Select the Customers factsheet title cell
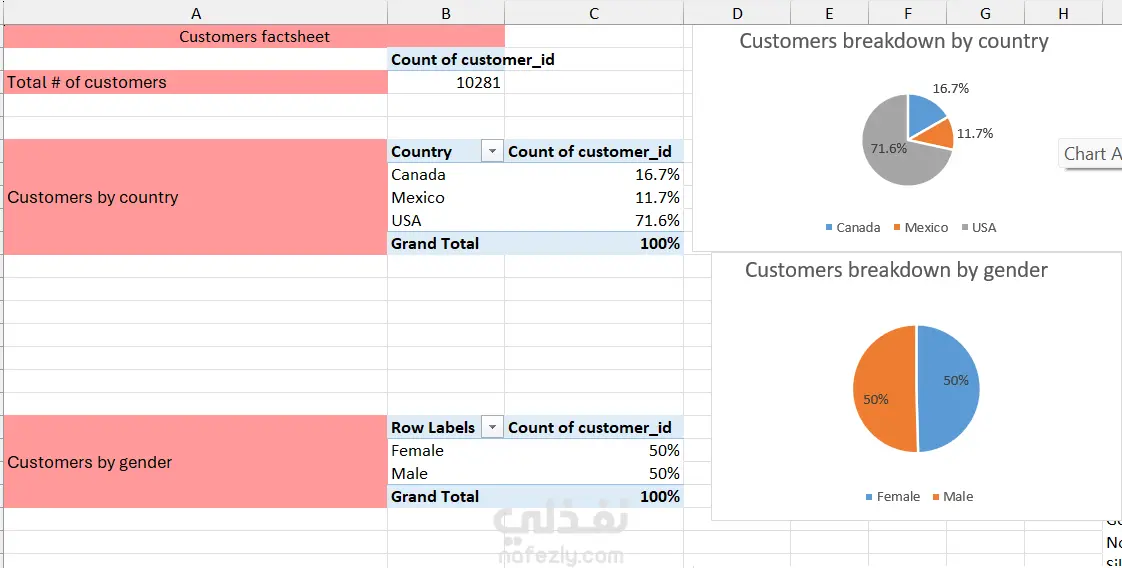 (254, 37)
